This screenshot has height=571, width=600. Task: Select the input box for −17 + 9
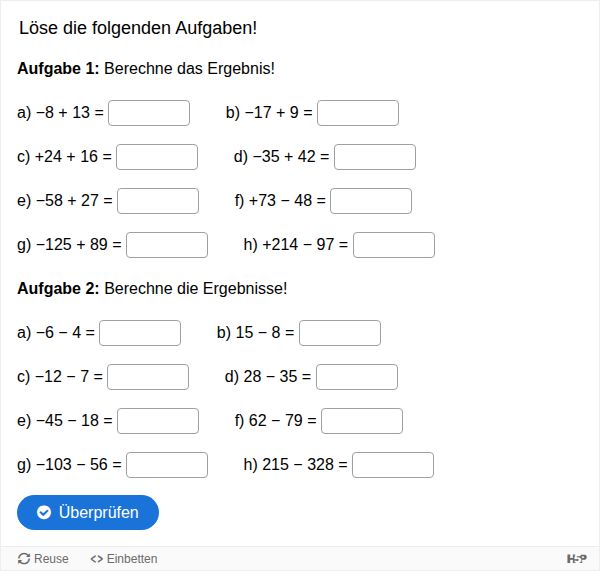[x=358, y=113]
